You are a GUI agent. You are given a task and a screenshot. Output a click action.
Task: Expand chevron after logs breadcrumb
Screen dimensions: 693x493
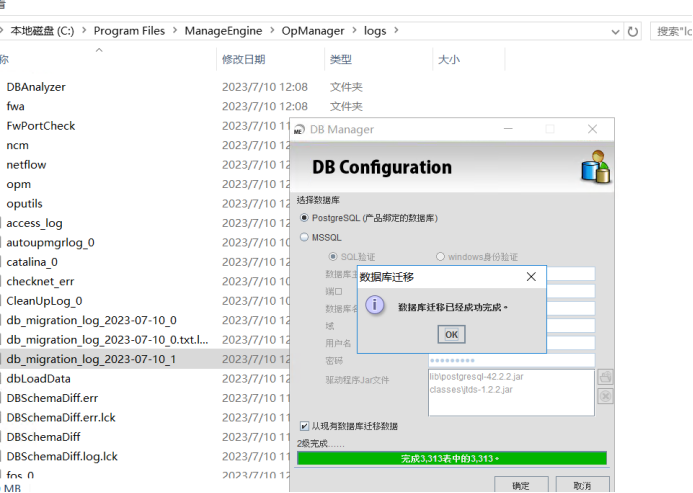[x=396, y=30]
